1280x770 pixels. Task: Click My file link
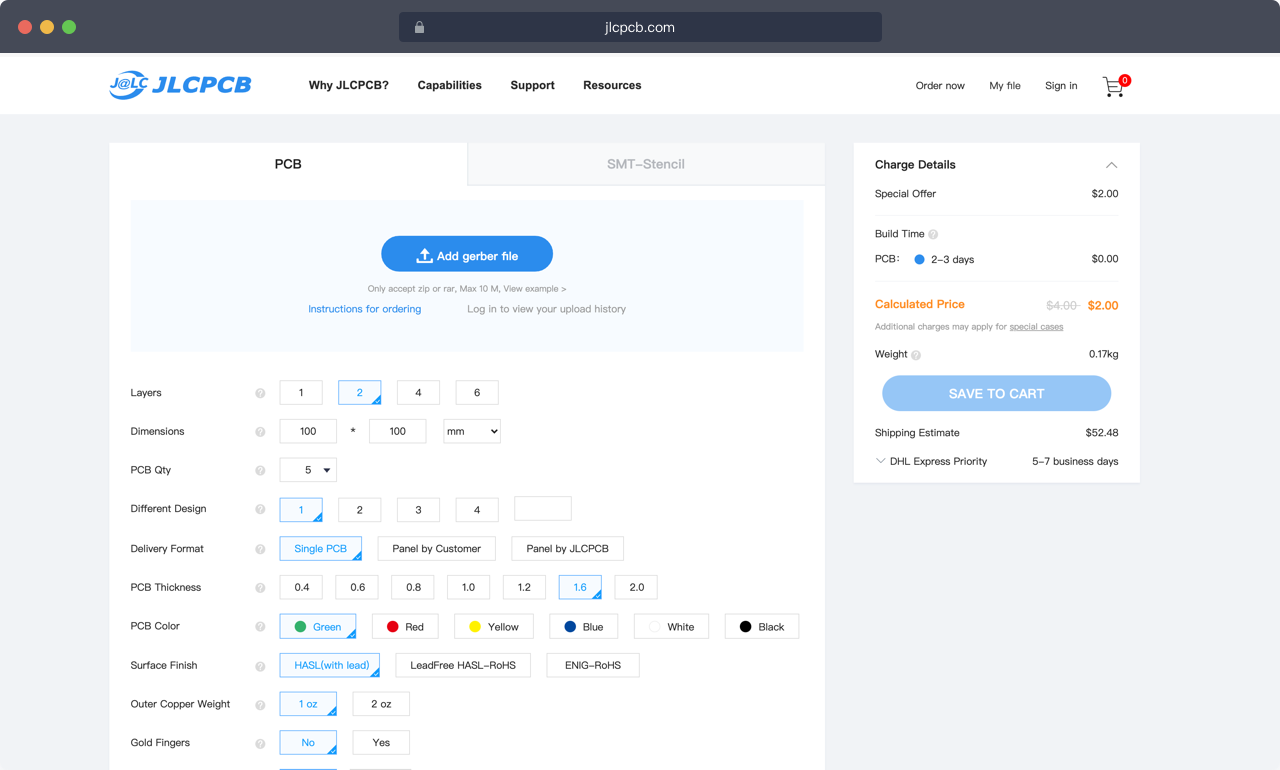click(1005, 86)
